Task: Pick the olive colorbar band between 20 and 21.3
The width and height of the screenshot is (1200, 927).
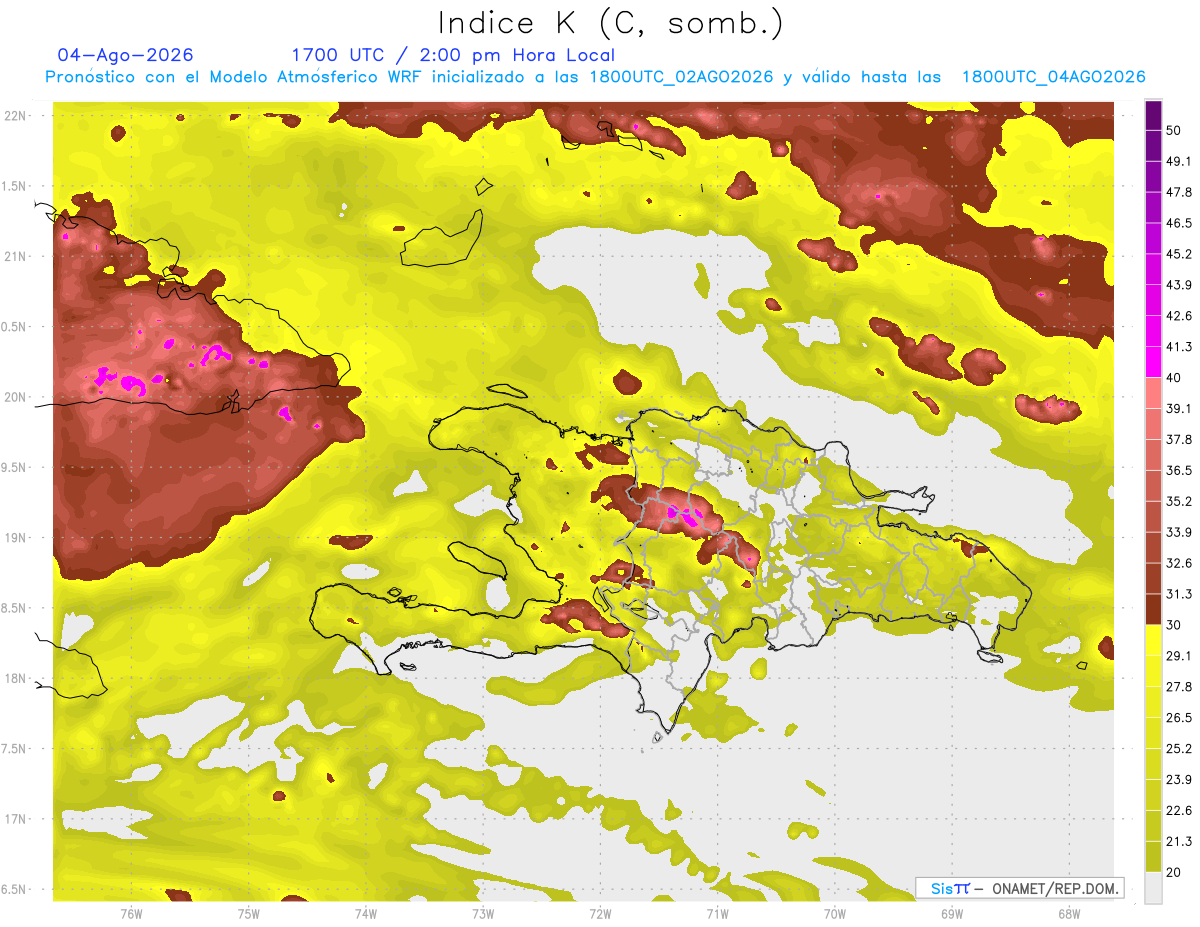Action: coord(1153,856)
